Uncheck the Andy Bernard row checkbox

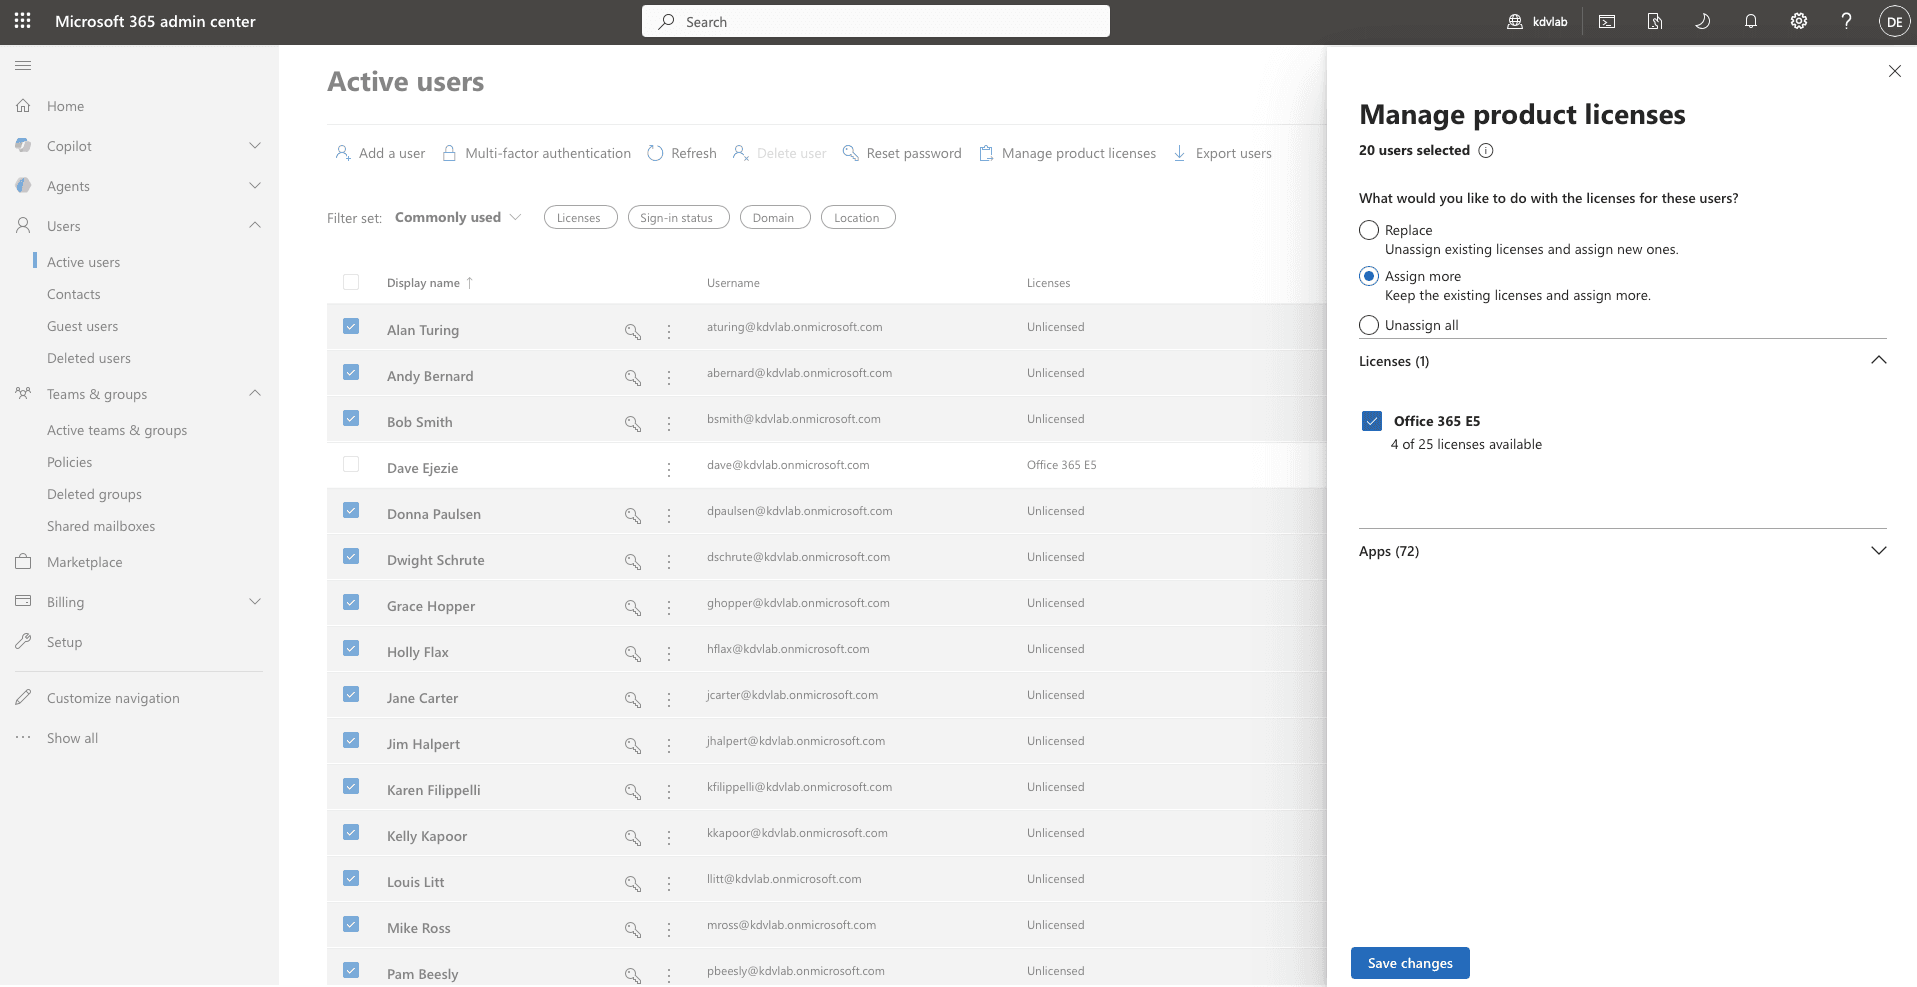click(x=351, y=372)
